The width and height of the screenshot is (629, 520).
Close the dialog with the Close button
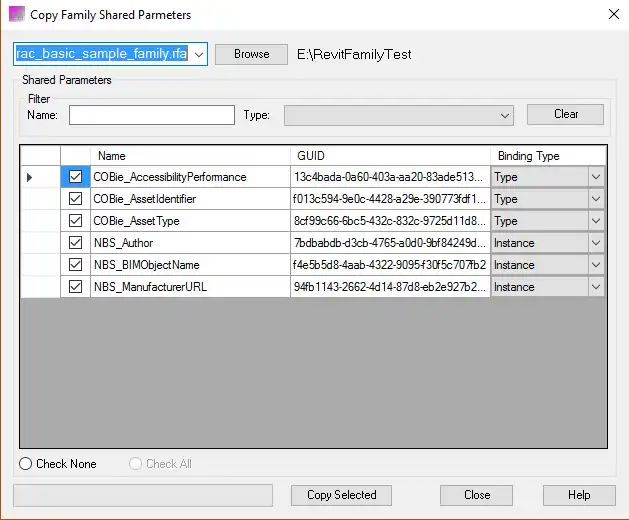pos(477,495)
